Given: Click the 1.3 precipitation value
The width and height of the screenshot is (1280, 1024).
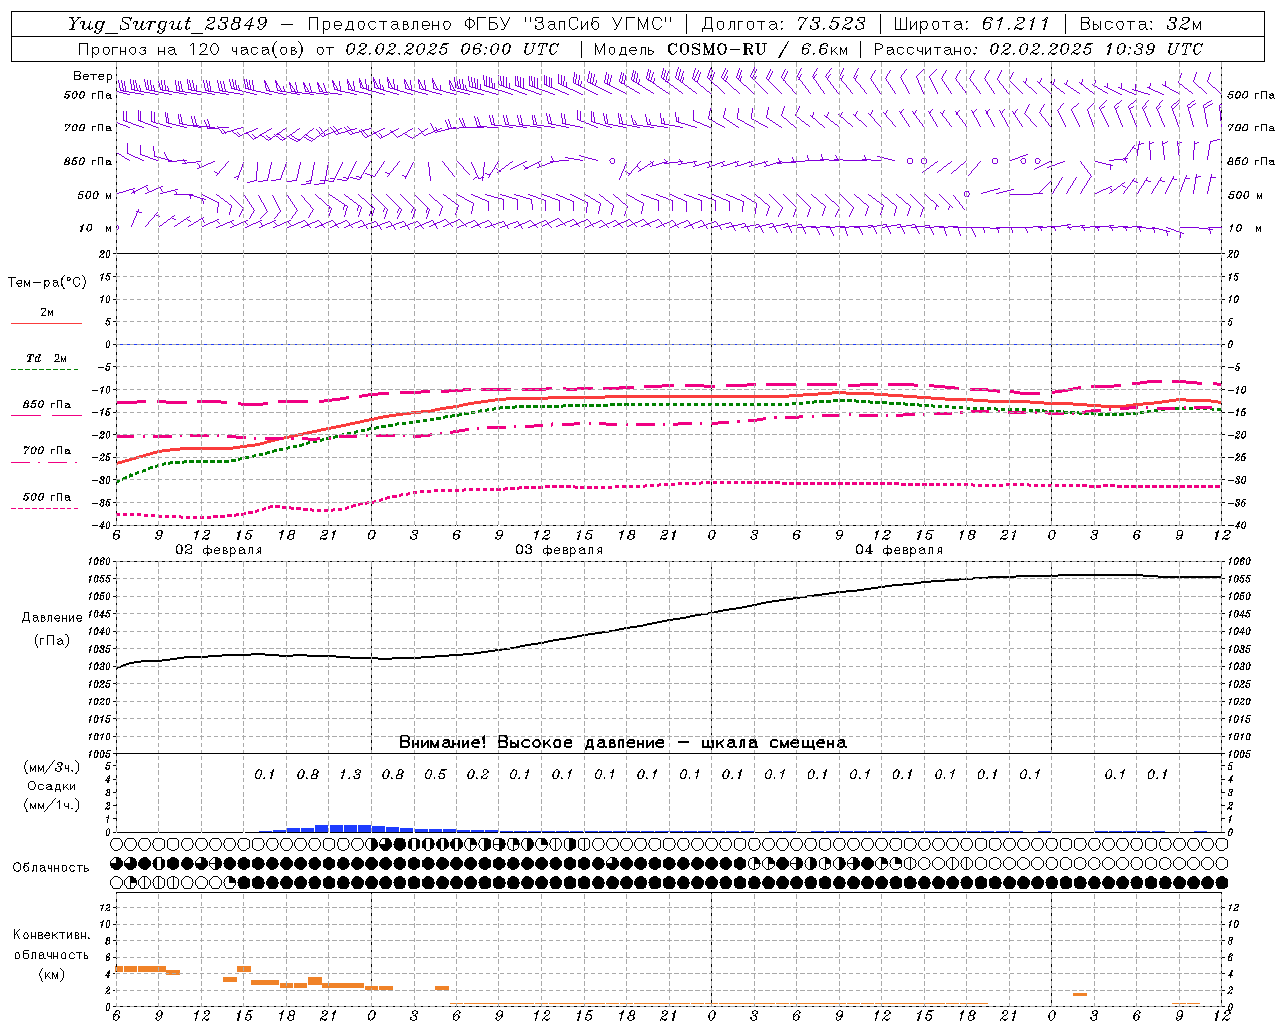Looking at the screenshot, I should (x=350, y=774).
